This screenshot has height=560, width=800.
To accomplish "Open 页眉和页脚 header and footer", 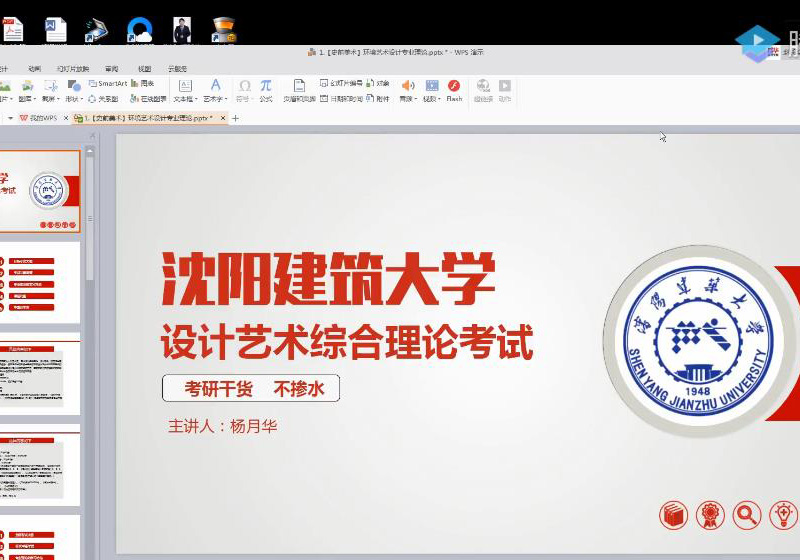I will coord(299,90).
